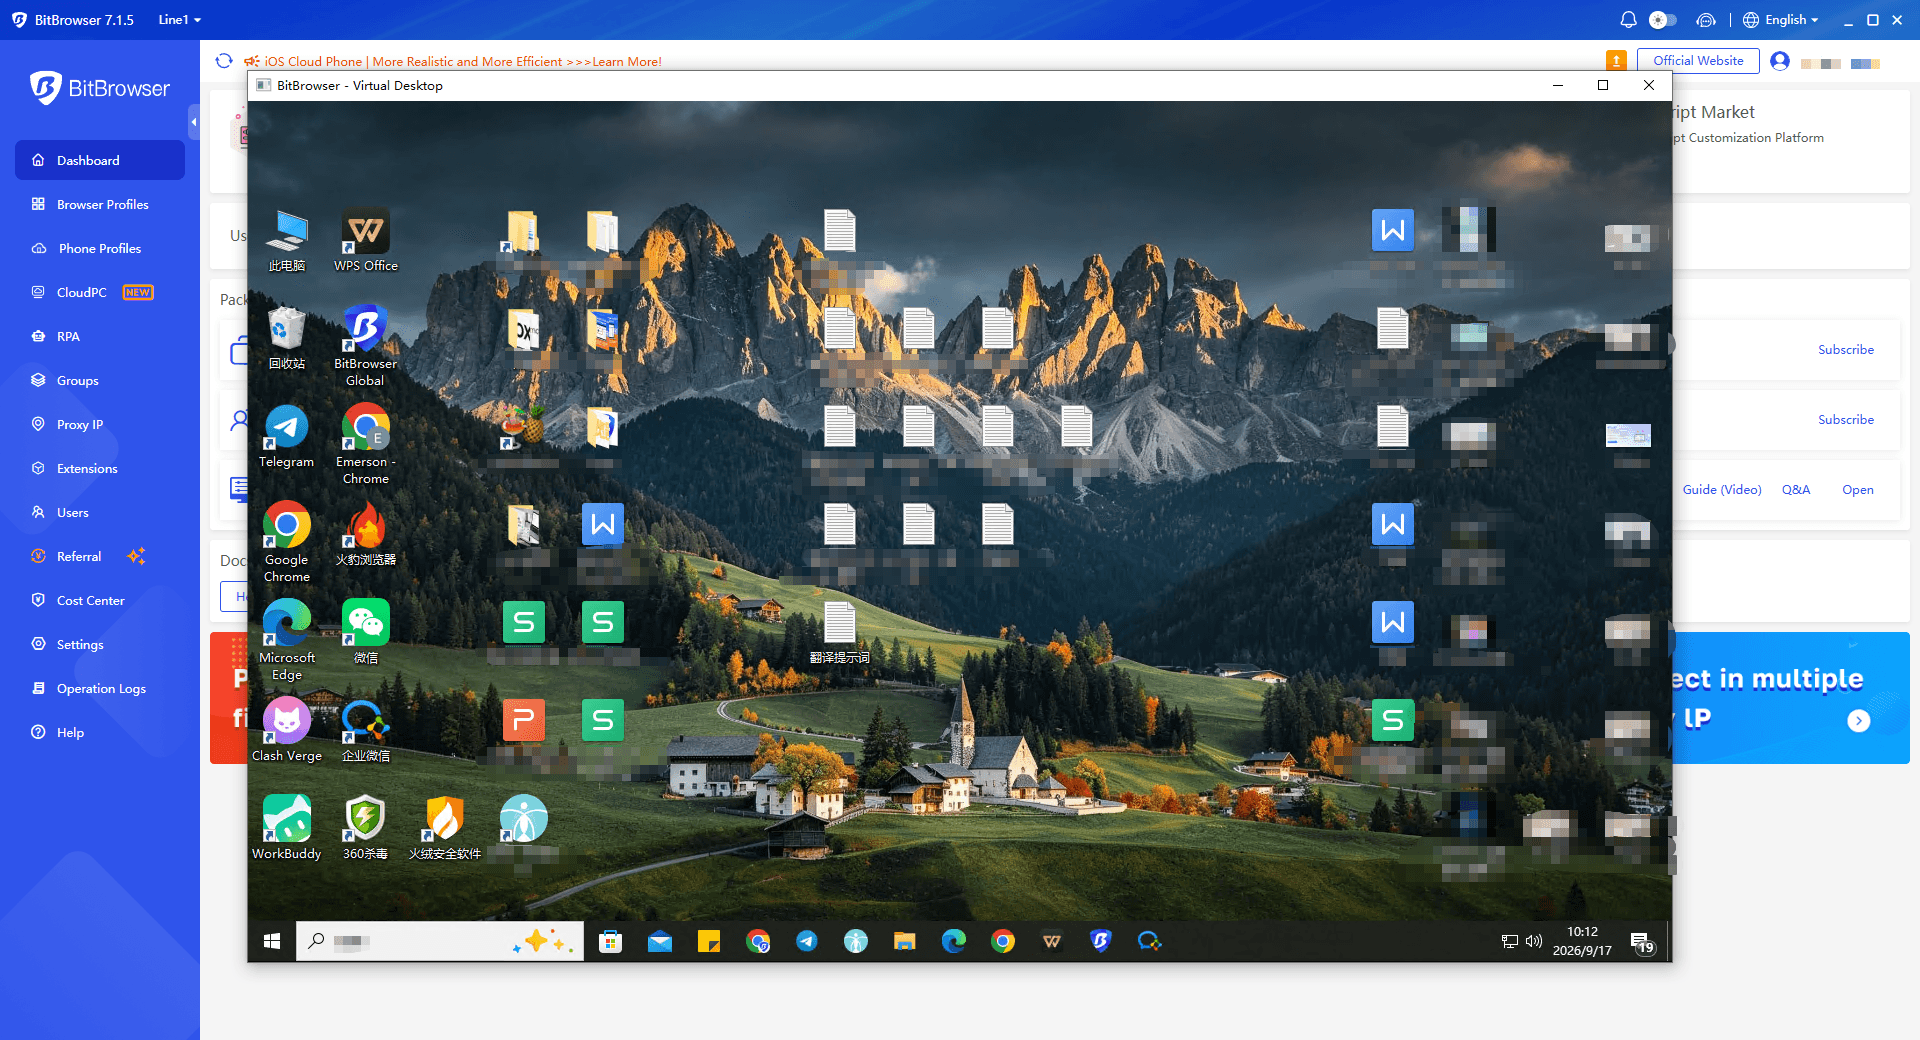This screenshot has height=1040, width=1920.
Task: Open the notification center showing 19
Action: tap(1642, 942)
